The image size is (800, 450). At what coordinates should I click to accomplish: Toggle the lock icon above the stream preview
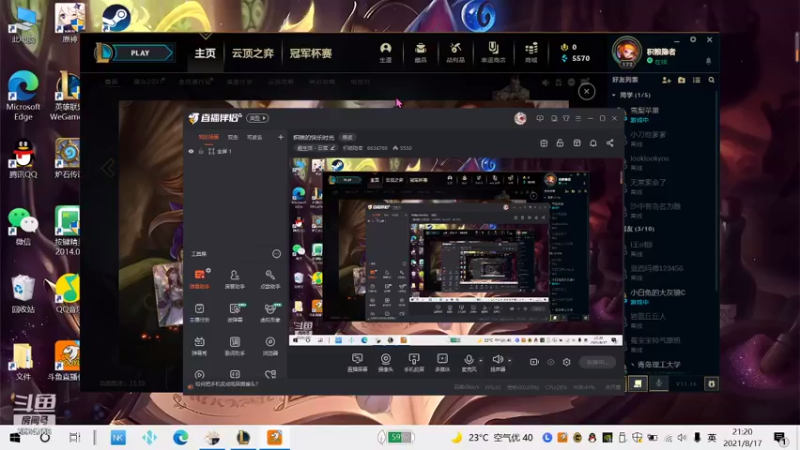coord(560,143)
